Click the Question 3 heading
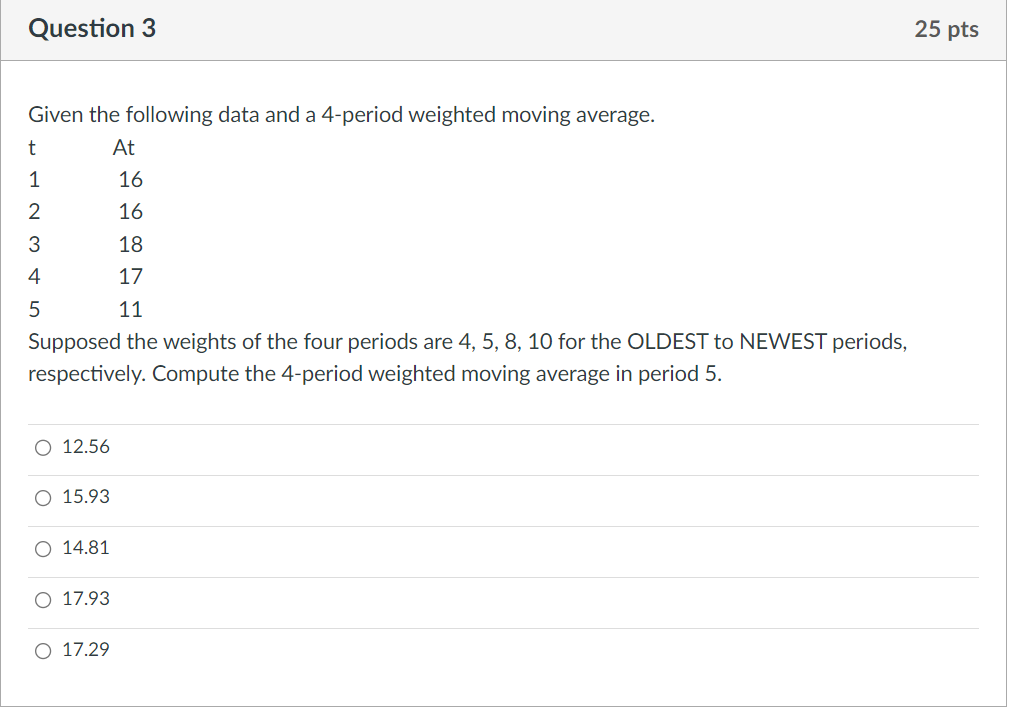 pyautogui.click(x=93, y=28)
